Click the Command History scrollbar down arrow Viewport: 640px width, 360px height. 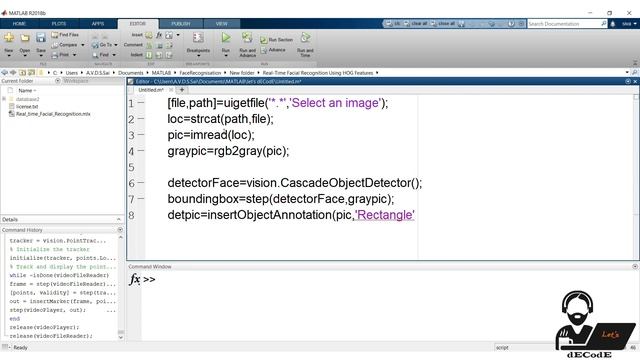click(x=121, y=338)
